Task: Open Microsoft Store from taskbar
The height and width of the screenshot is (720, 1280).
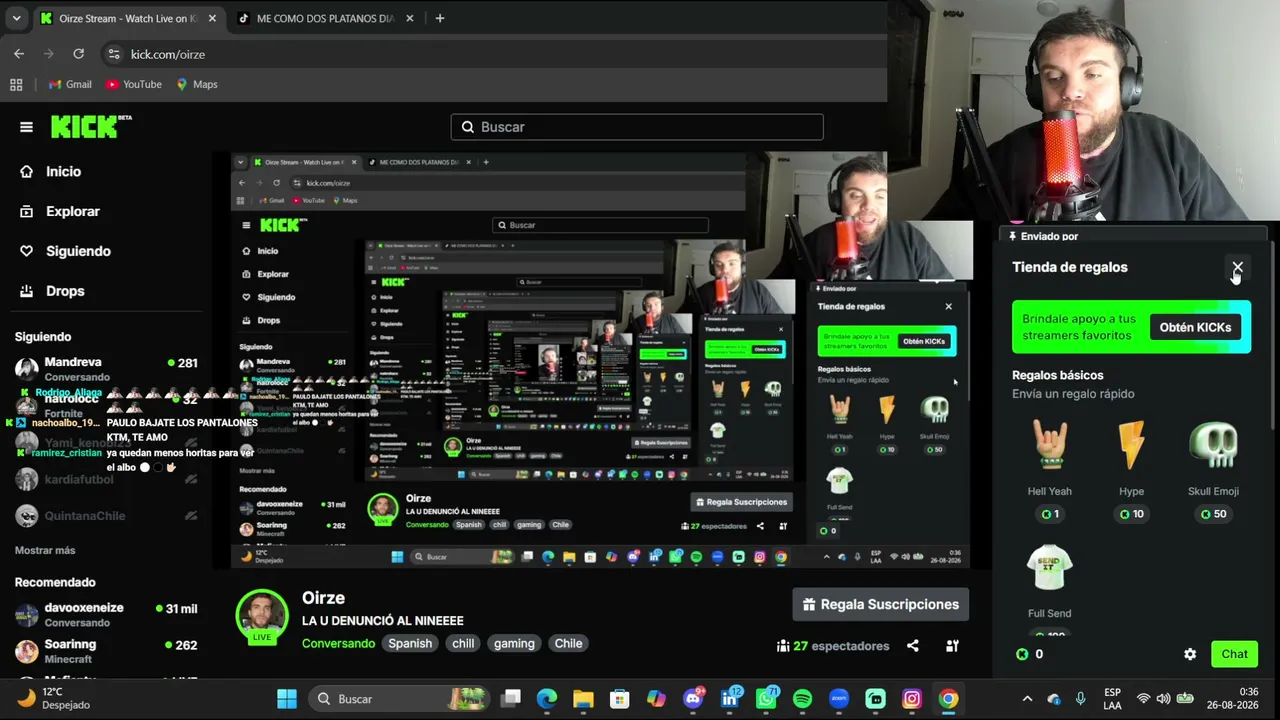Action: [x=620, y=699]
